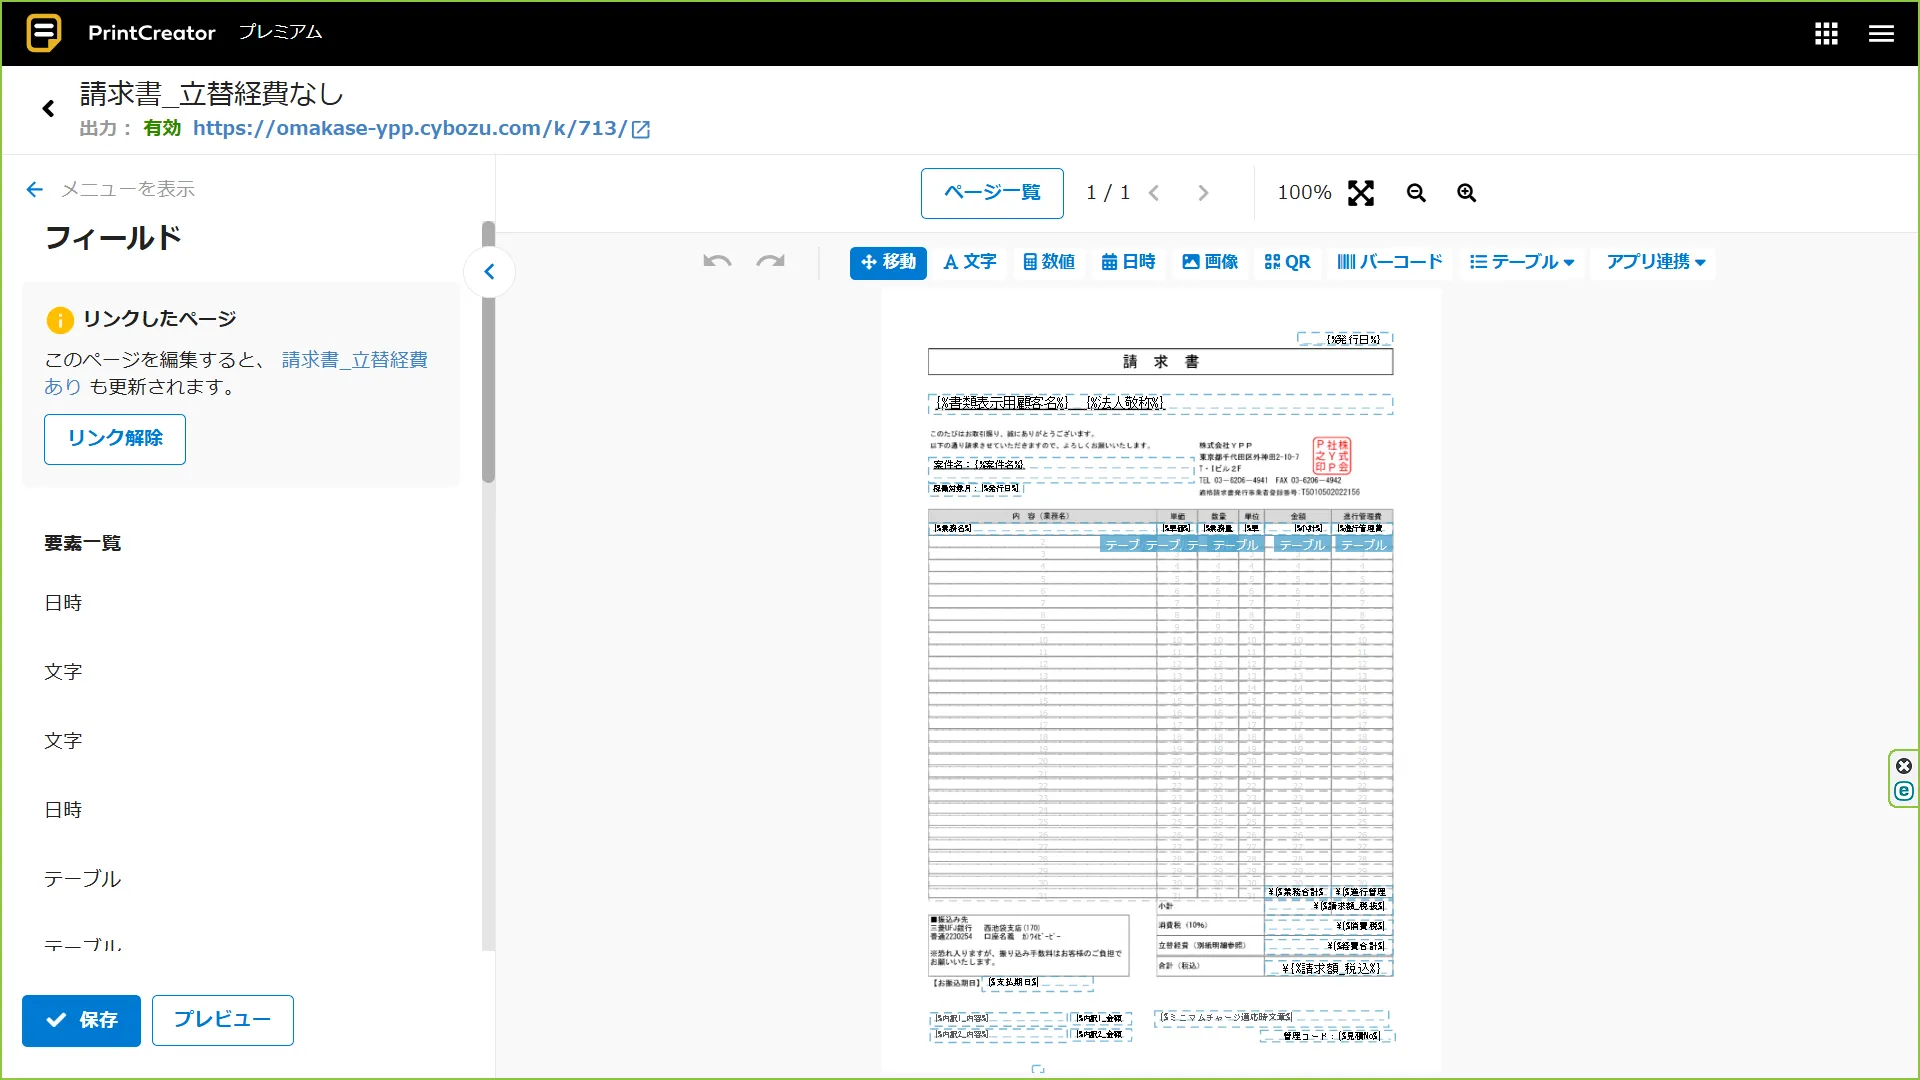Viewport: 1920px width, 1080px height.
Task: Expand the テーブル dropdown
Action: 1522,262
